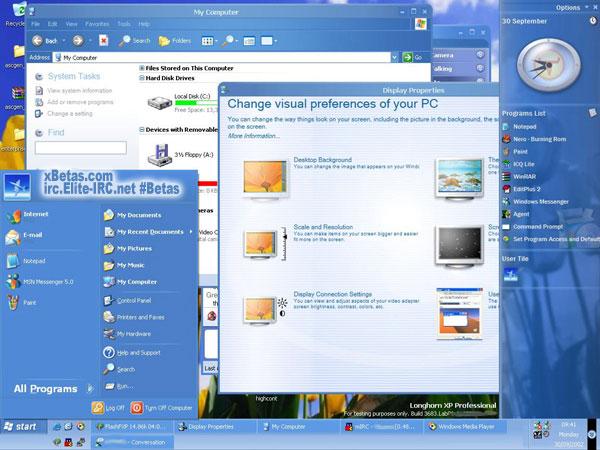Open the Tools menu in My Computer
The height and width of the screenshot is (450, 600).
(124, 24)
